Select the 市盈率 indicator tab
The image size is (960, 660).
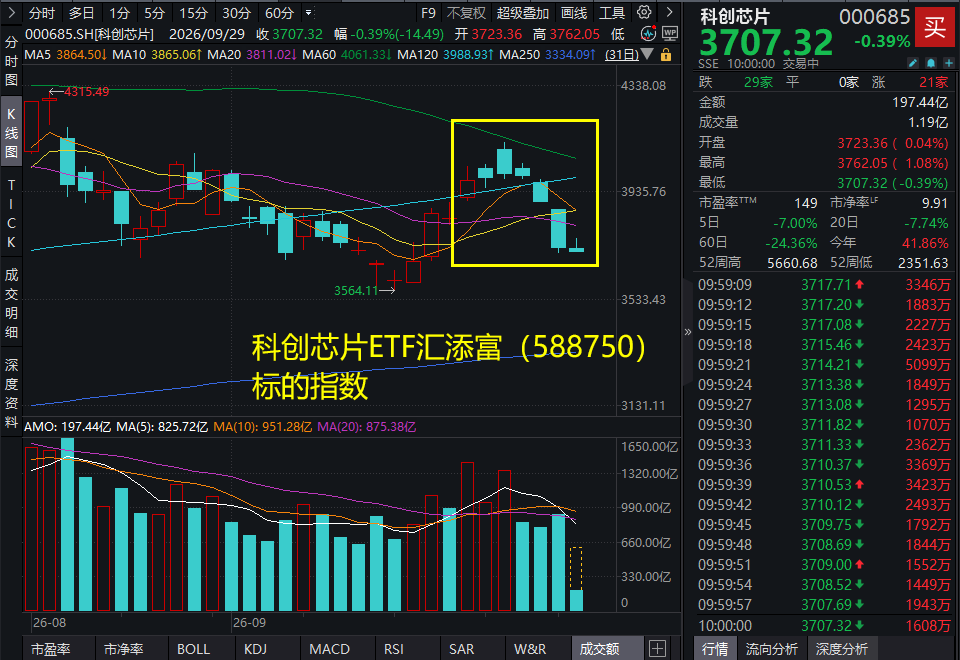point(51,649)
